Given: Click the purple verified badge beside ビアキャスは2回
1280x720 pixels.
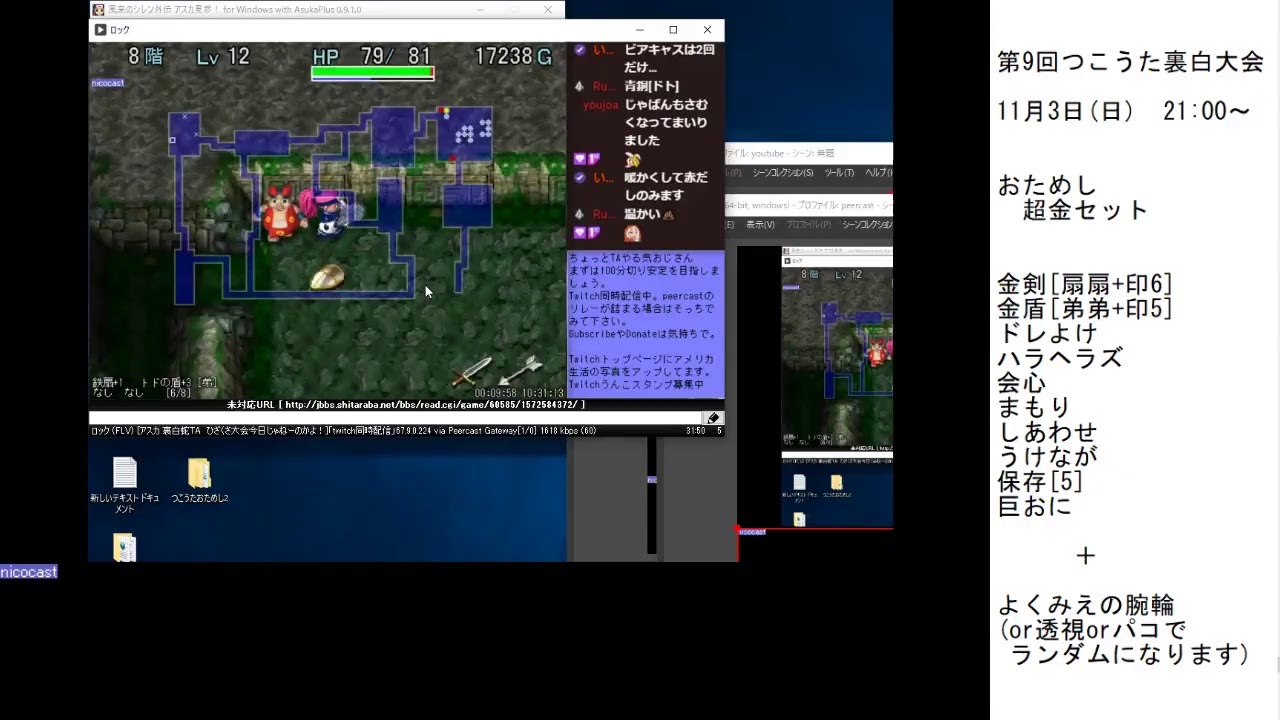Looking at the screenshot, I should click(580, 49).
